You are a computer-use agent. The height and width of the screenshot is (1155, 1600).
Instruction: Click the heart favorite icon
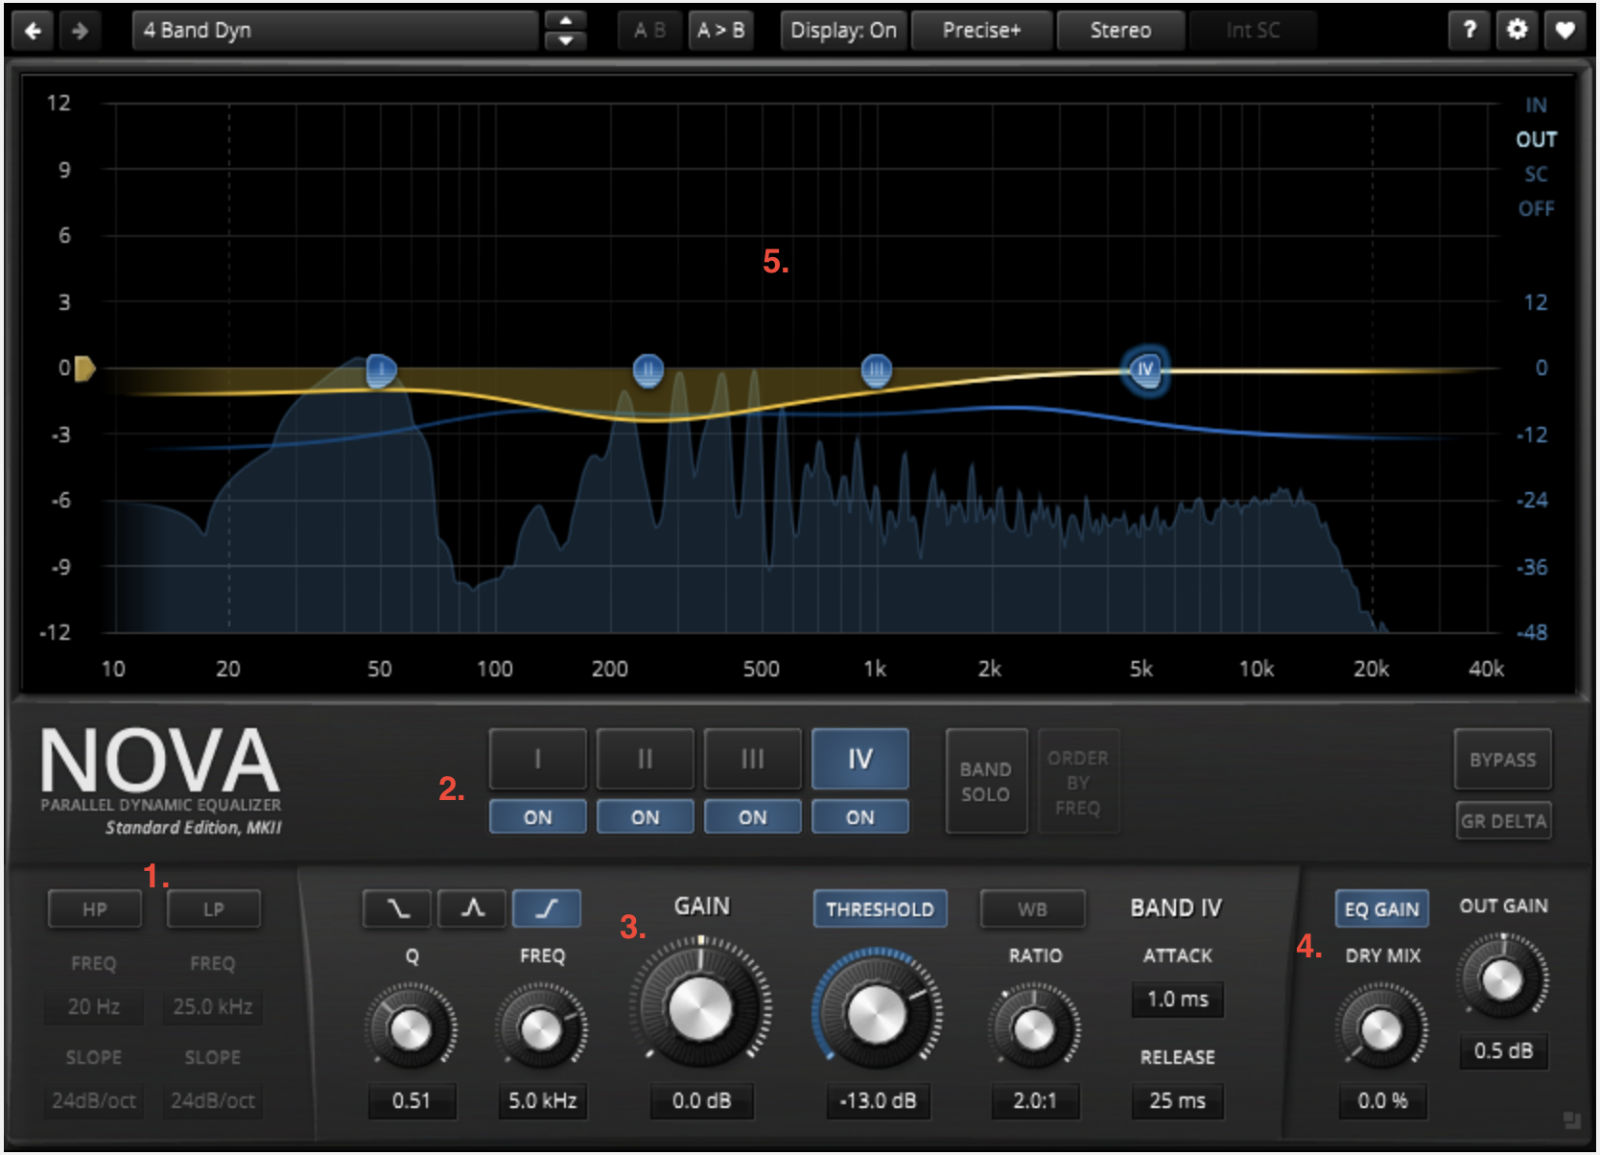[1565, 30]
